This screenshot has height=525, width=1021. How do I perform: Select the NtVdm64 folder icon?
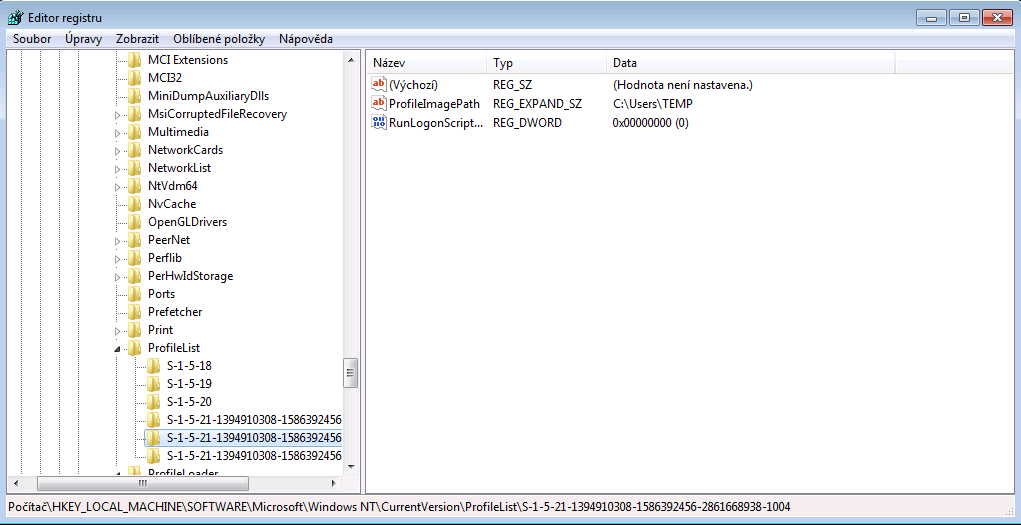click(135, 186)
